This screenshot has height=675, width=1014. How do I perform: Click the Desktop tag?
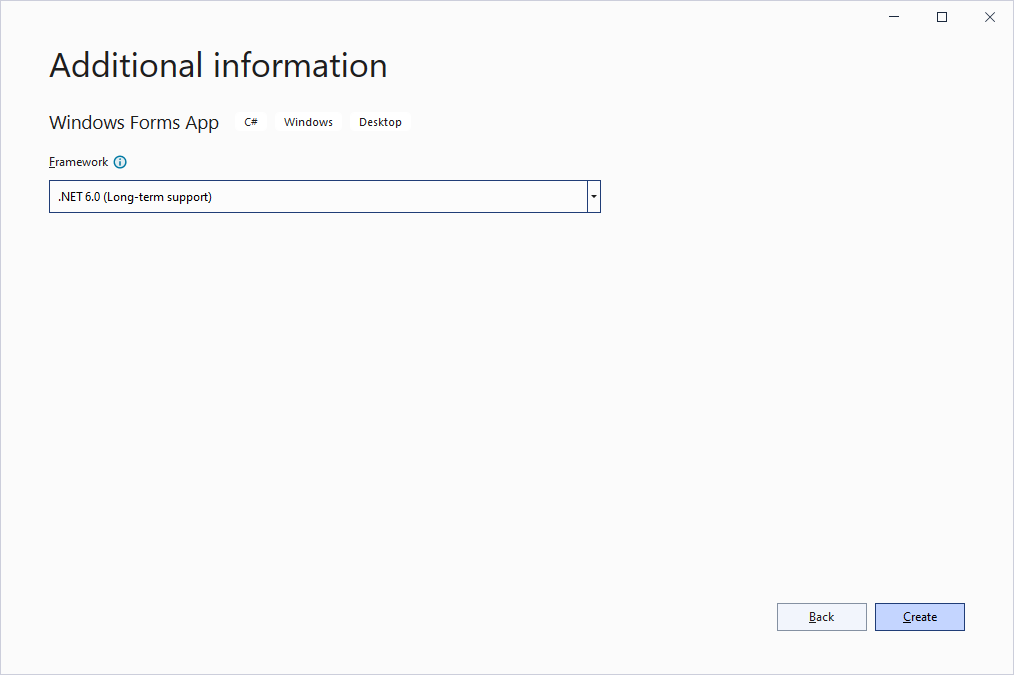pyautogui.click(x=380, y=122)
